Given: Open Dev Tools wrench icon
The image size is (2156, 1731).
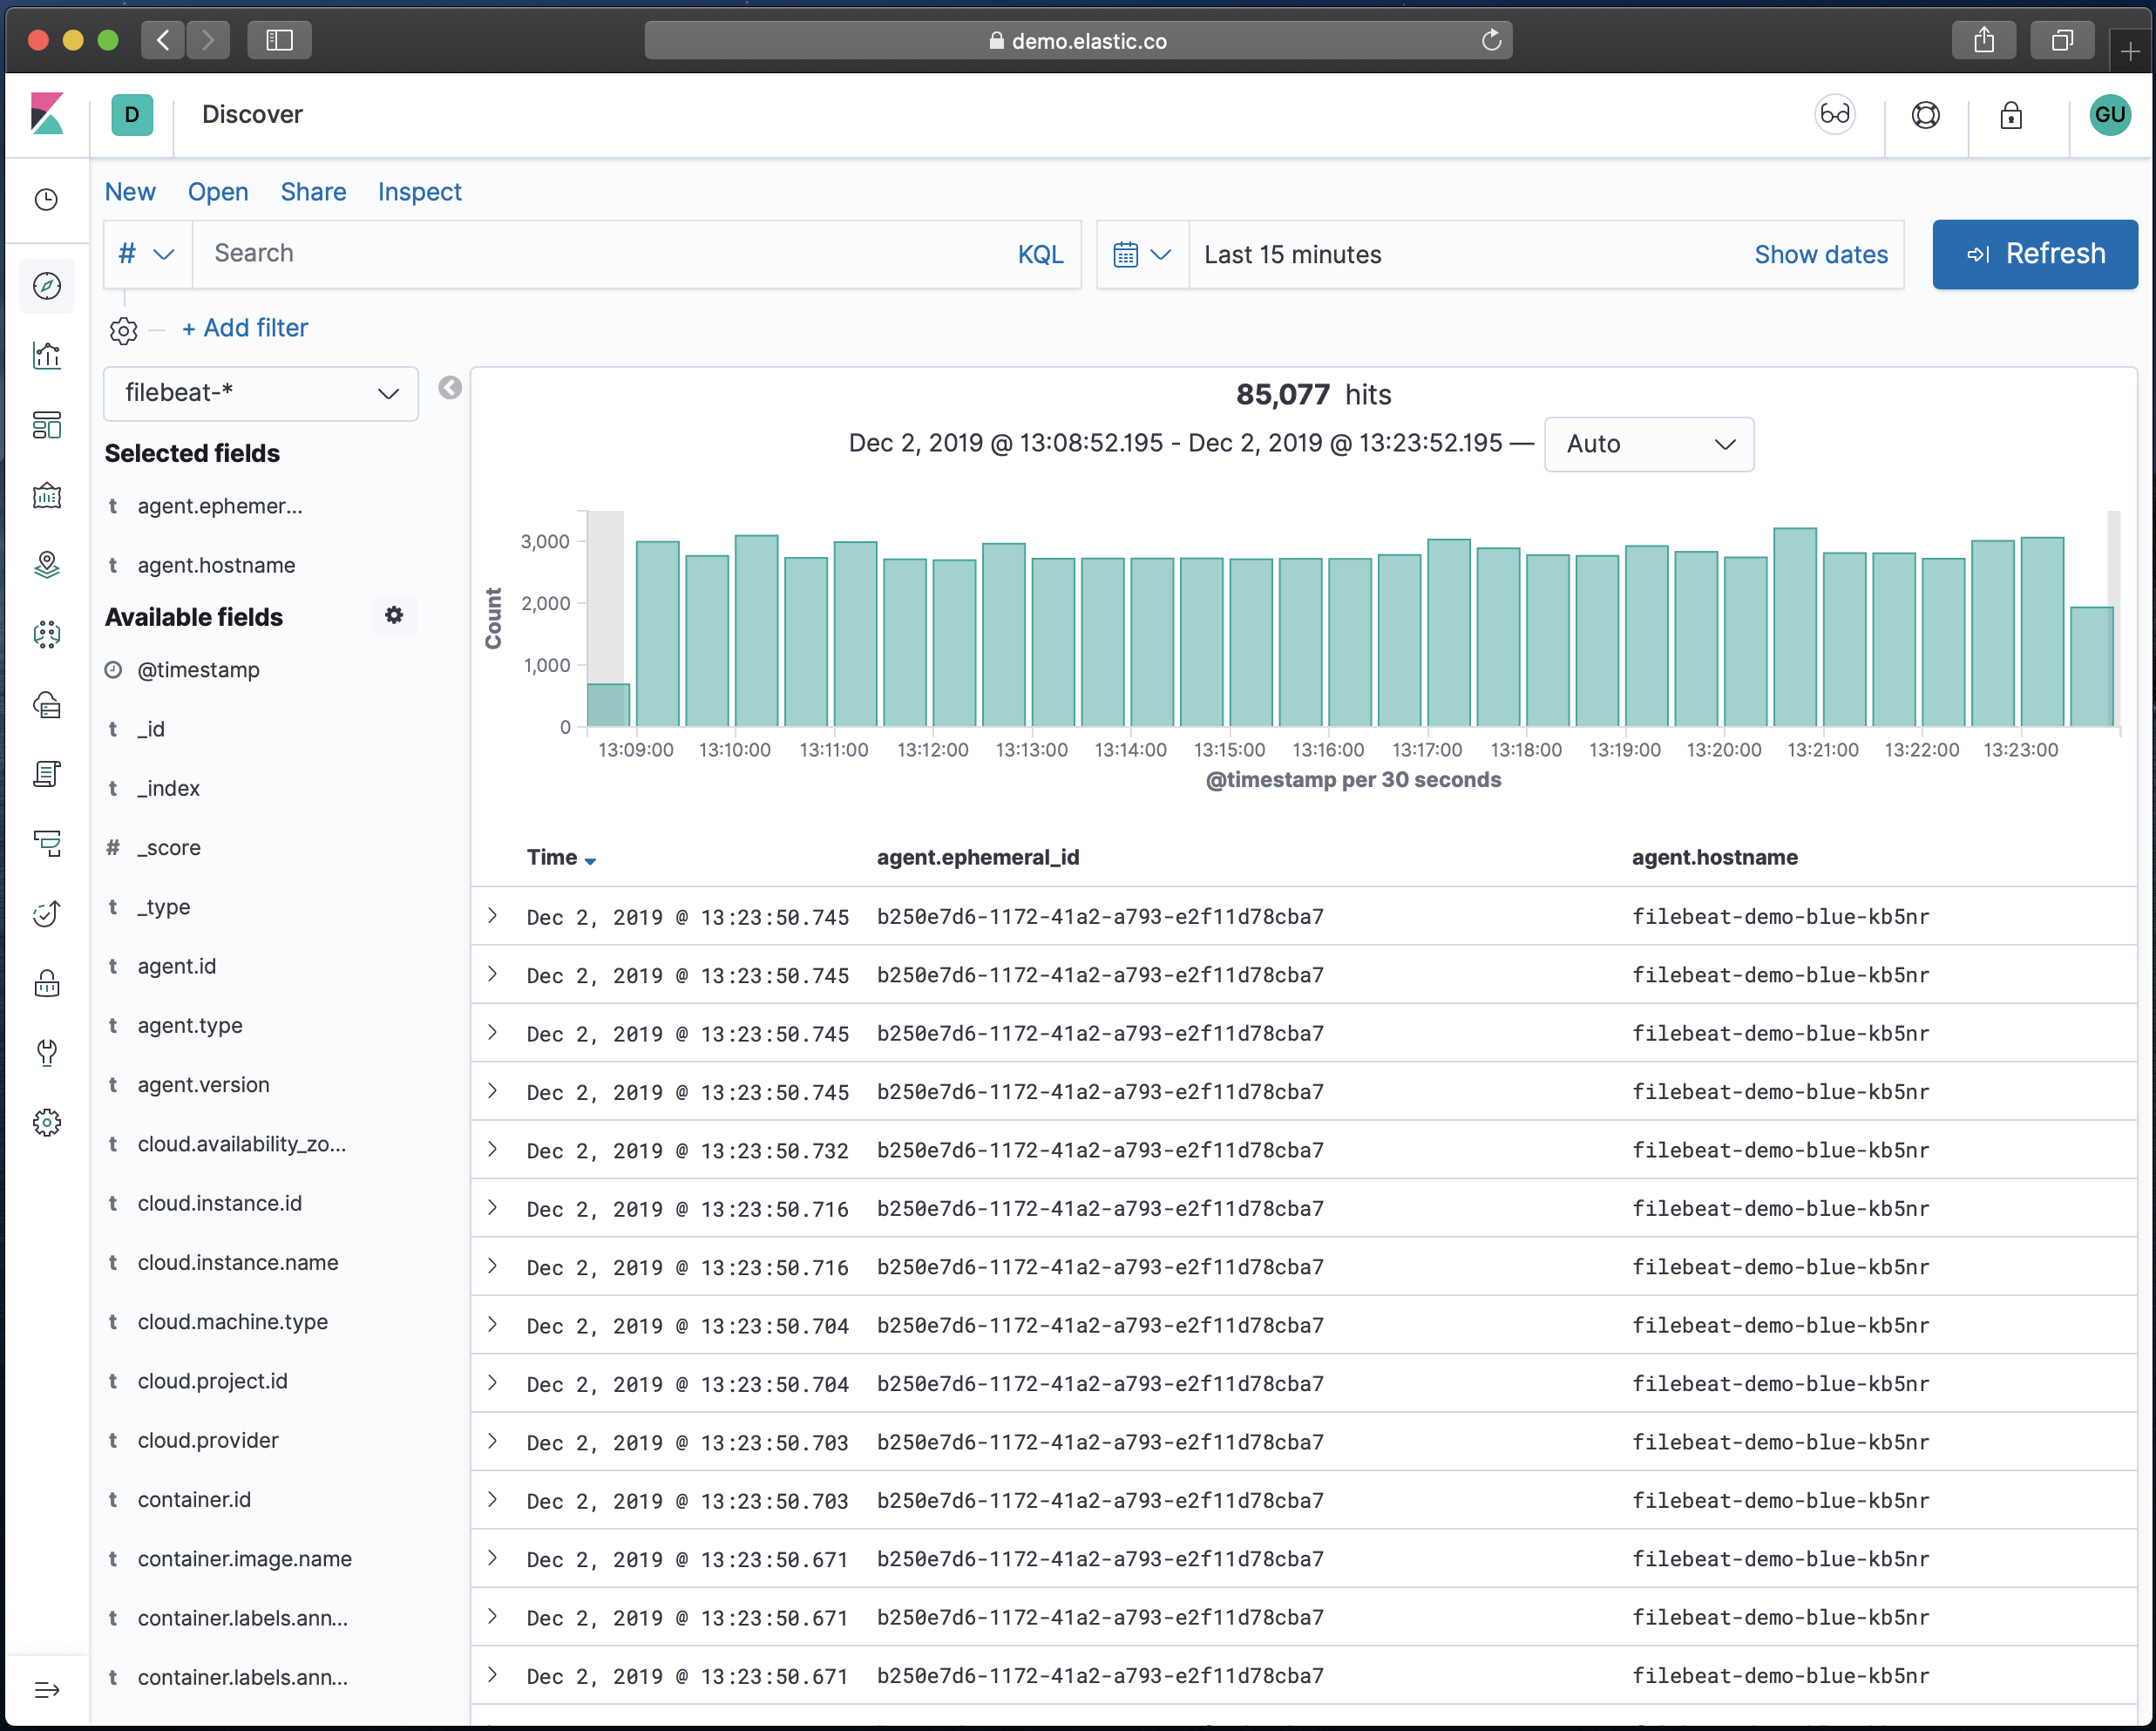Looking at the screenshot, I should point(47,1052).
